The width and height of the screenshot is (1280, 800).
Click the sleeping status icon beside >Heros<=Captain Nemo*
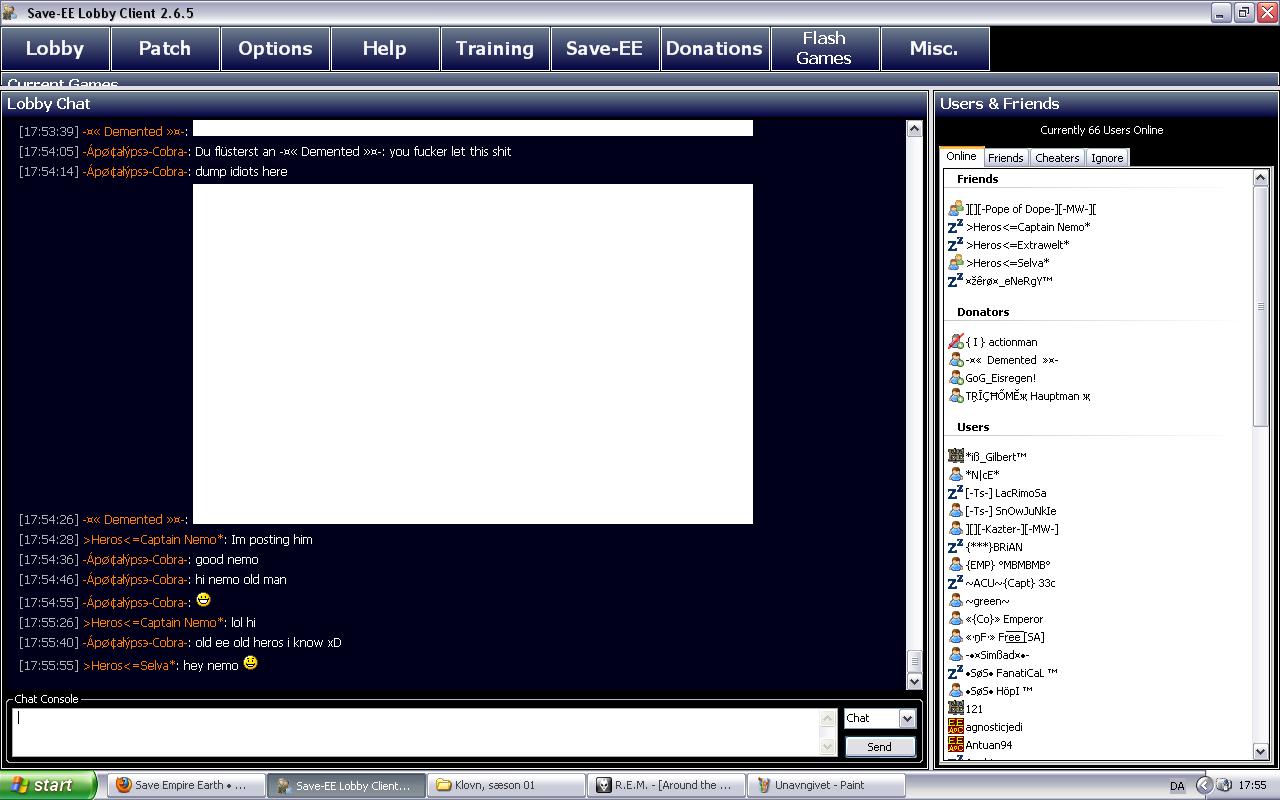coord(955,227)
